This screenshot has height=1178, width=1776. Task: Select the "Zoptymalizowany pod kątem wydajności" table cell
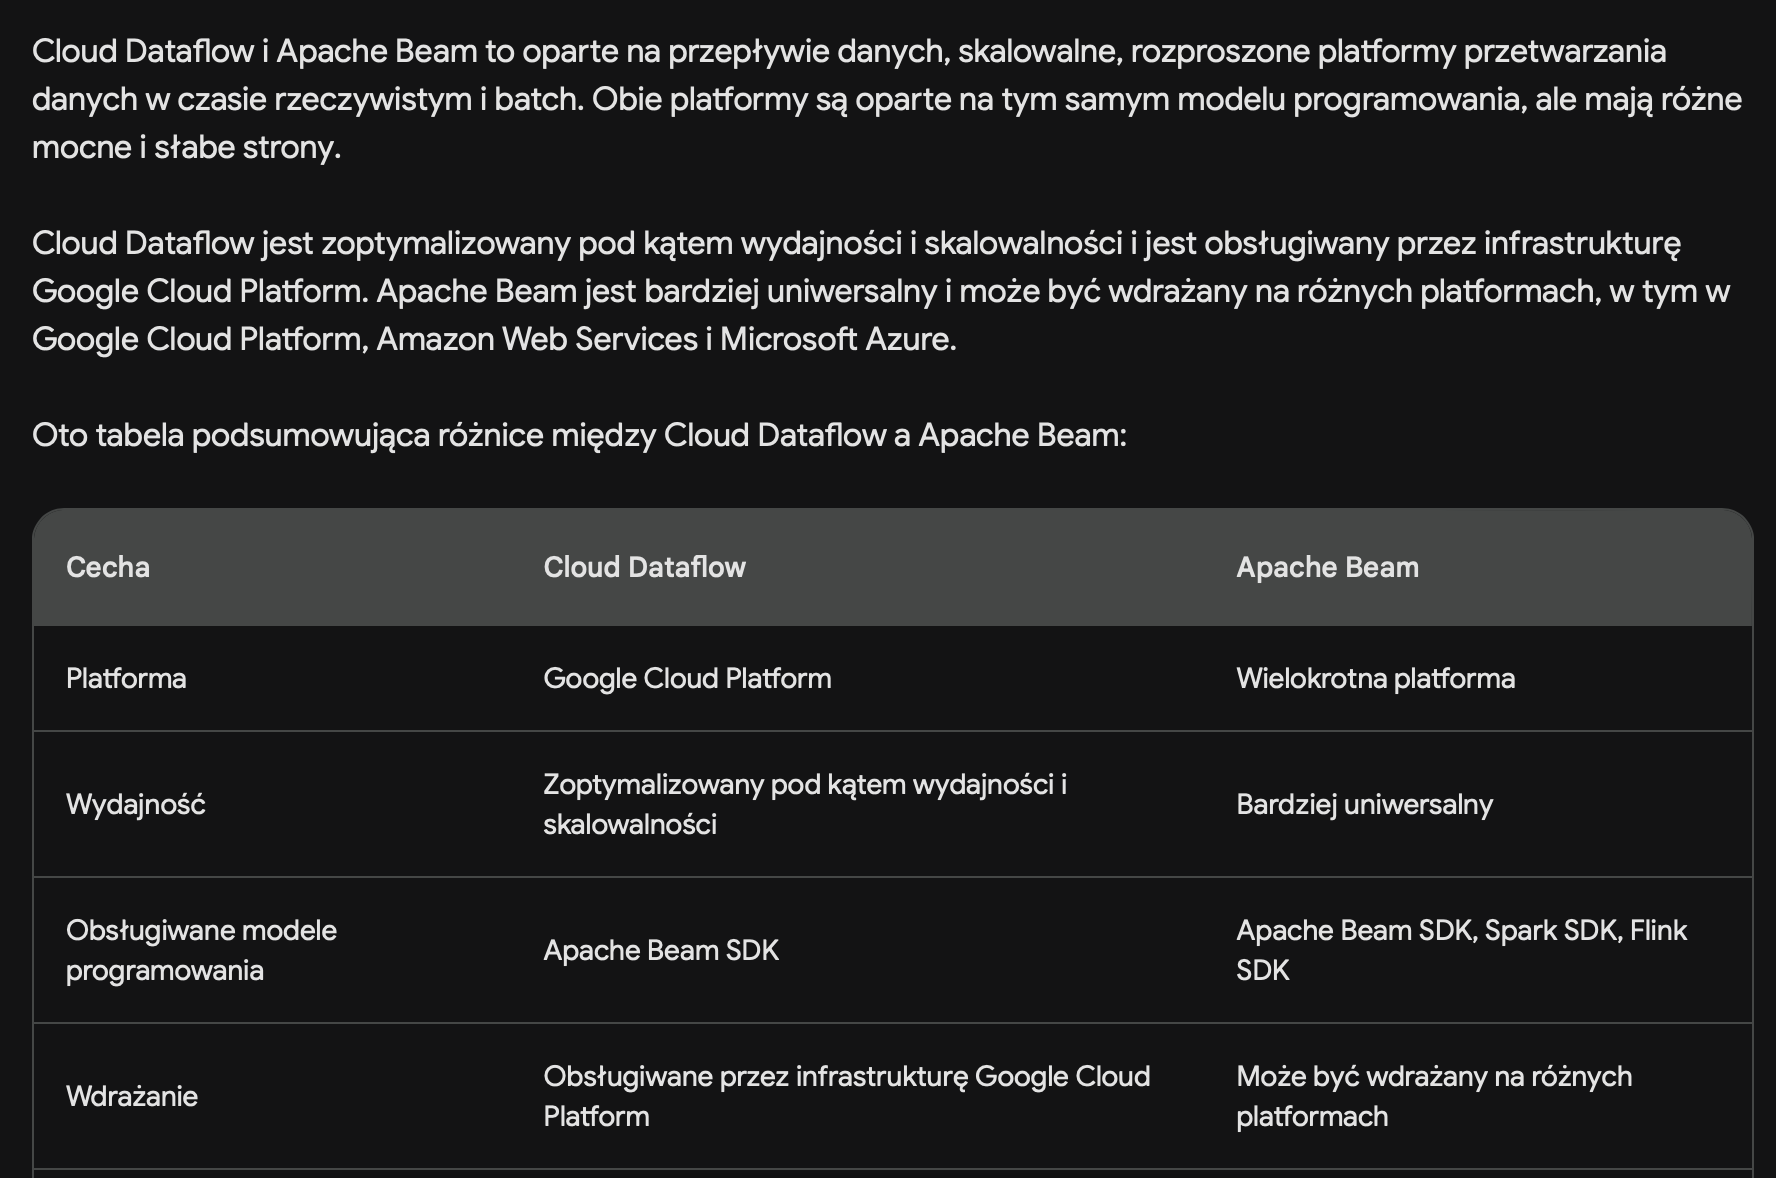(x=804, y=804)
